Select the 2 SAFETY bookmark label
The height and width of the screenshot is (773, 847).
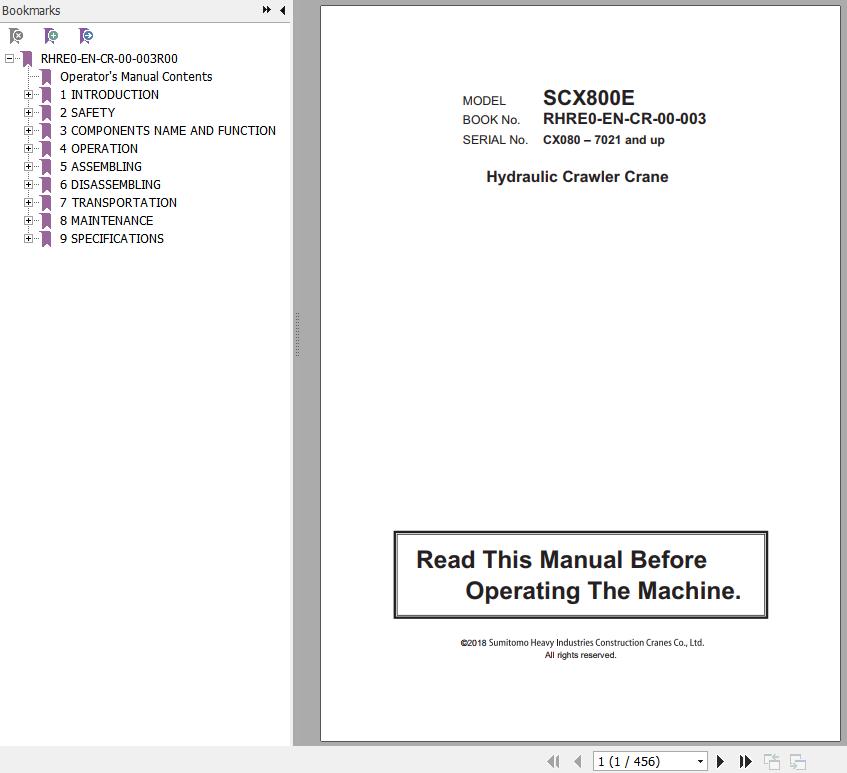pyautogui.click(x=88, y=112)
